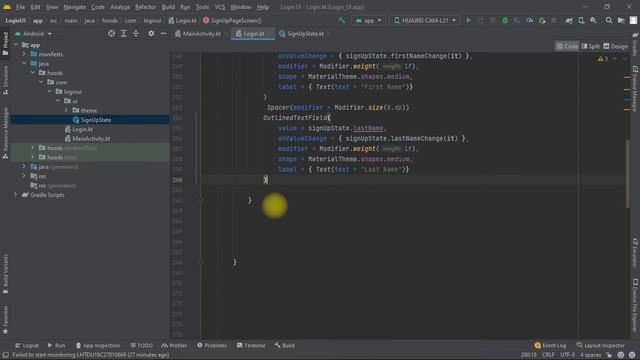Open the Tools menu
This screenshot has height=360, width=640.
[202, 7]
